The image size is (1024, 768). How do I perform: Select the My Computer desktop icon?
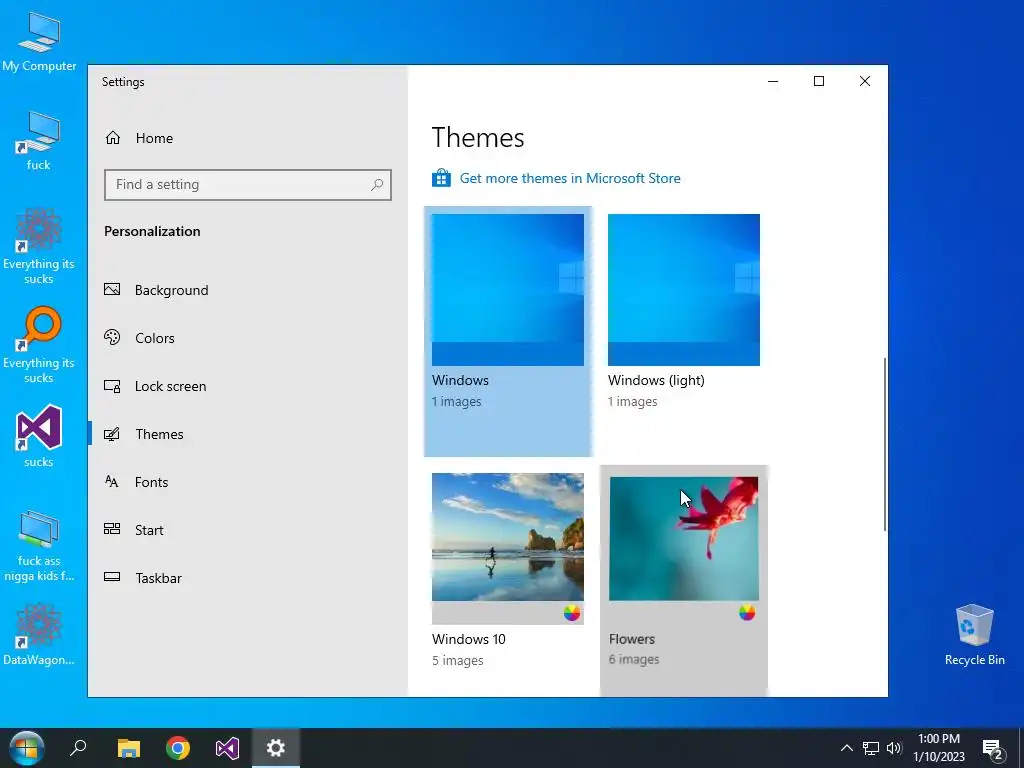coord(39,42)
